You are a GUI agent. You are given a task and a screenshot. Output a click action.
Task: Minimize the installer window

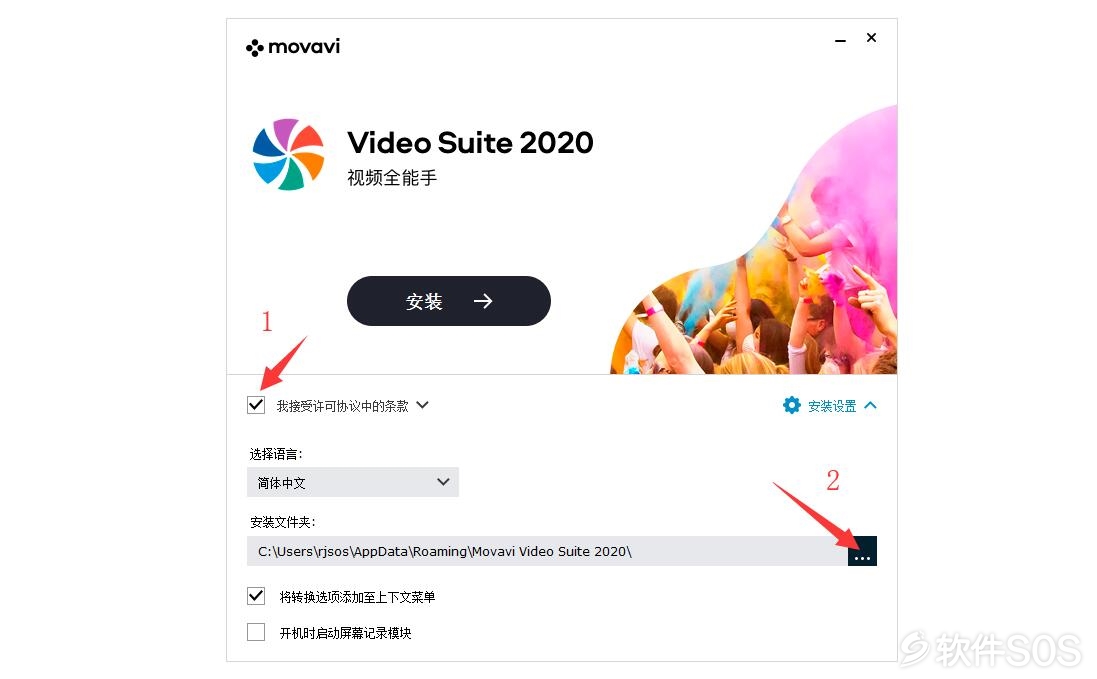(x=840, y=41)
